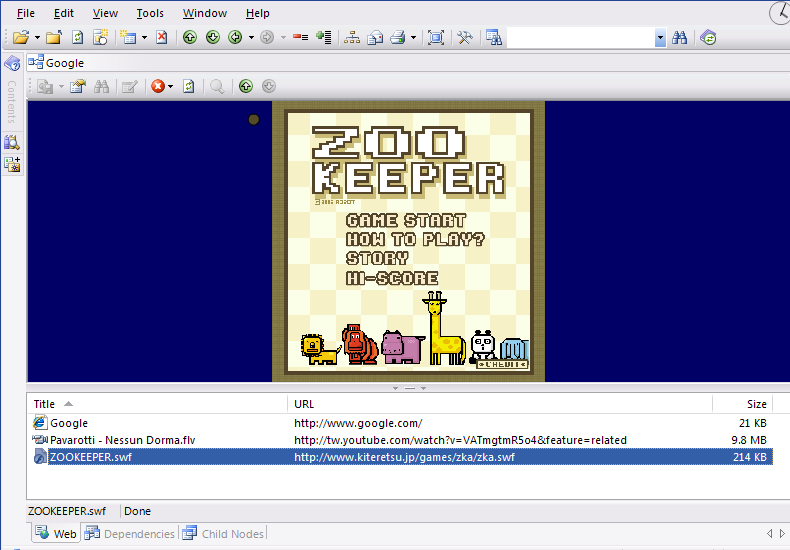Click the grayed forward arrow button

coord(267,37)
